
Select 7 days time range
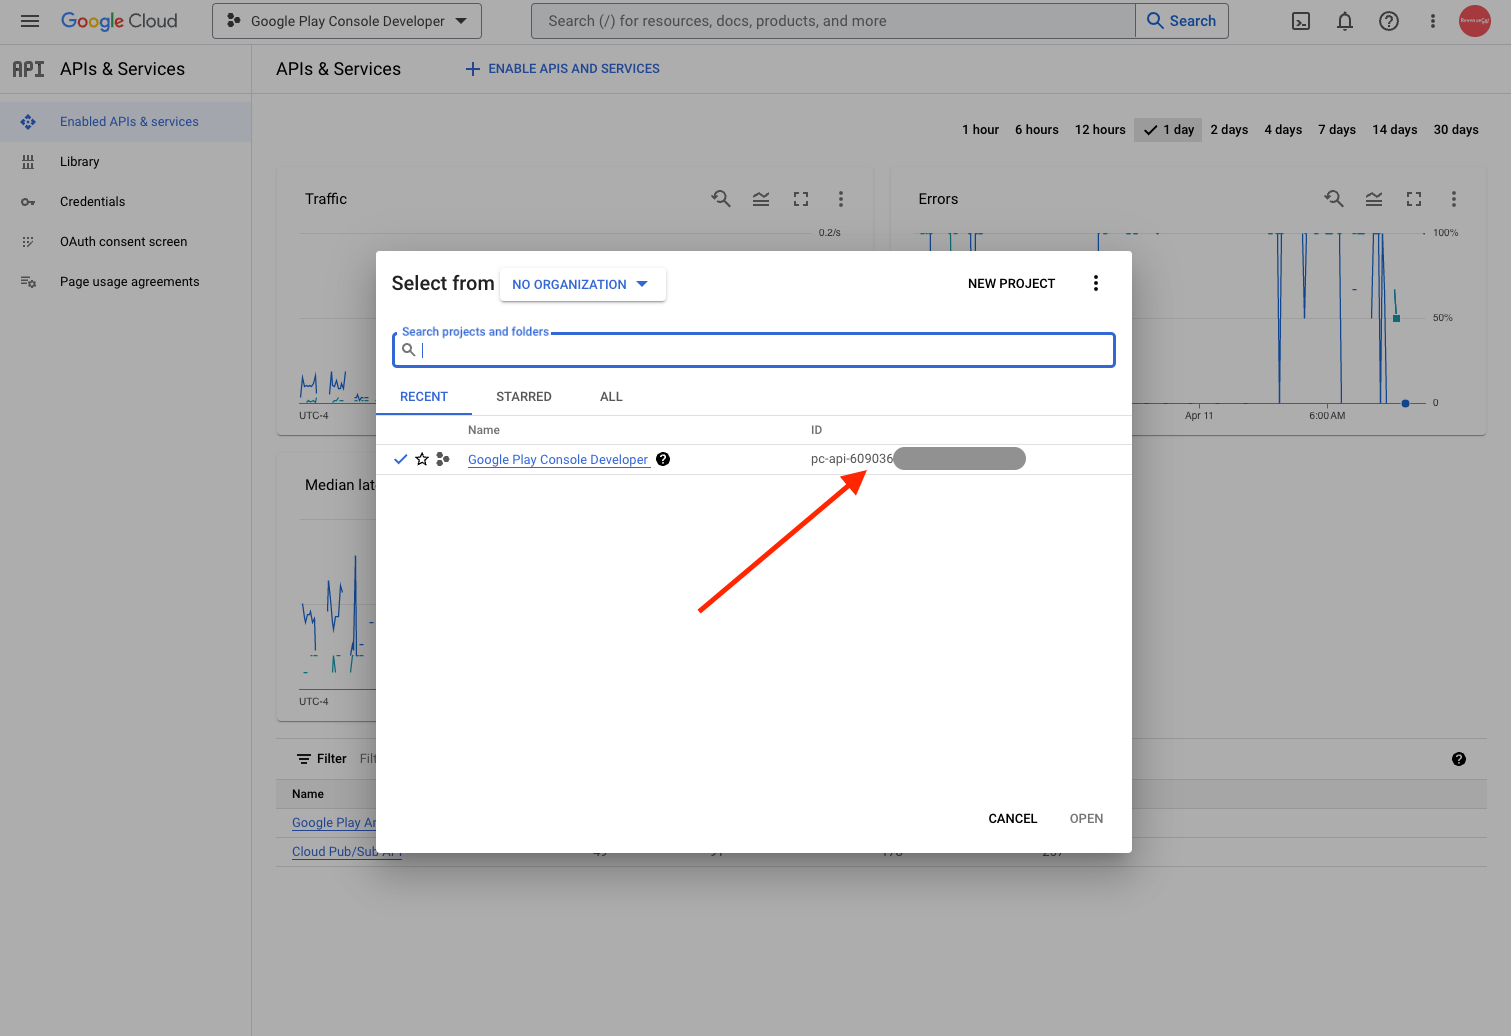(x=1337, y=130)
